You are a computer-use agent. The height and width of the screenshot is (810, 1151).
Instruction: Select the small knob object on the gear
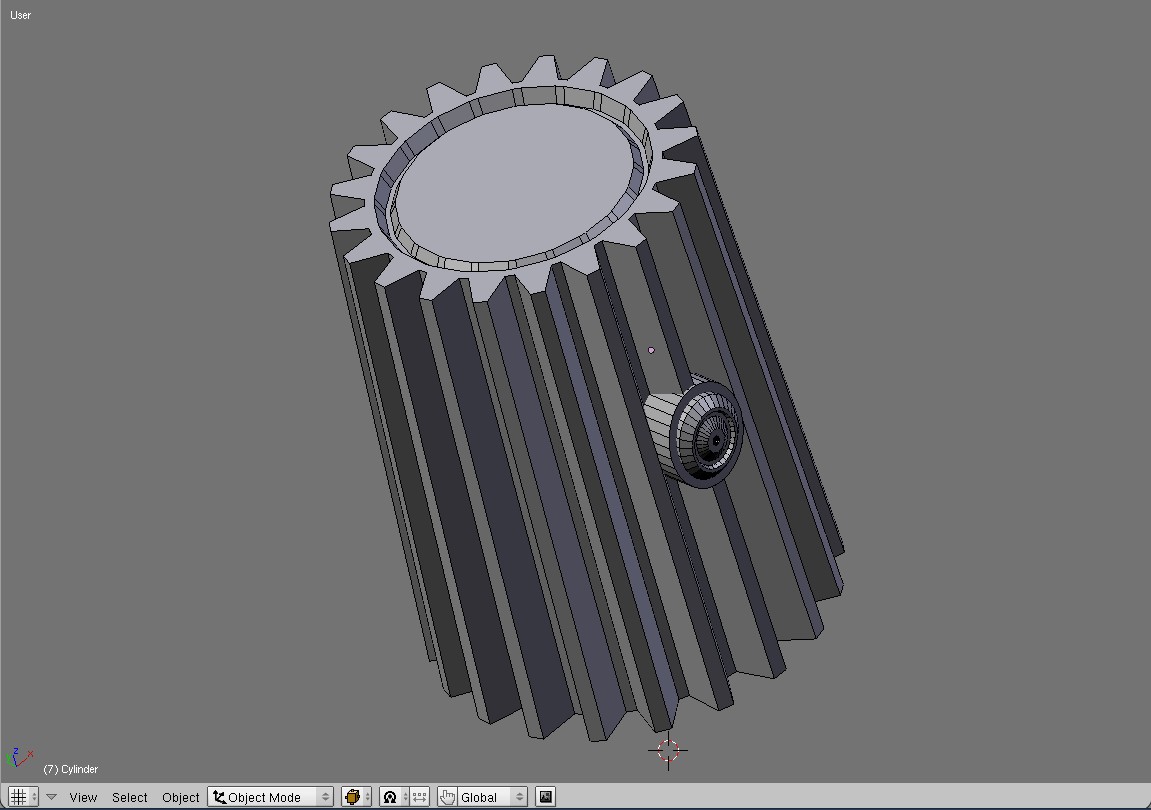(696, 433)
